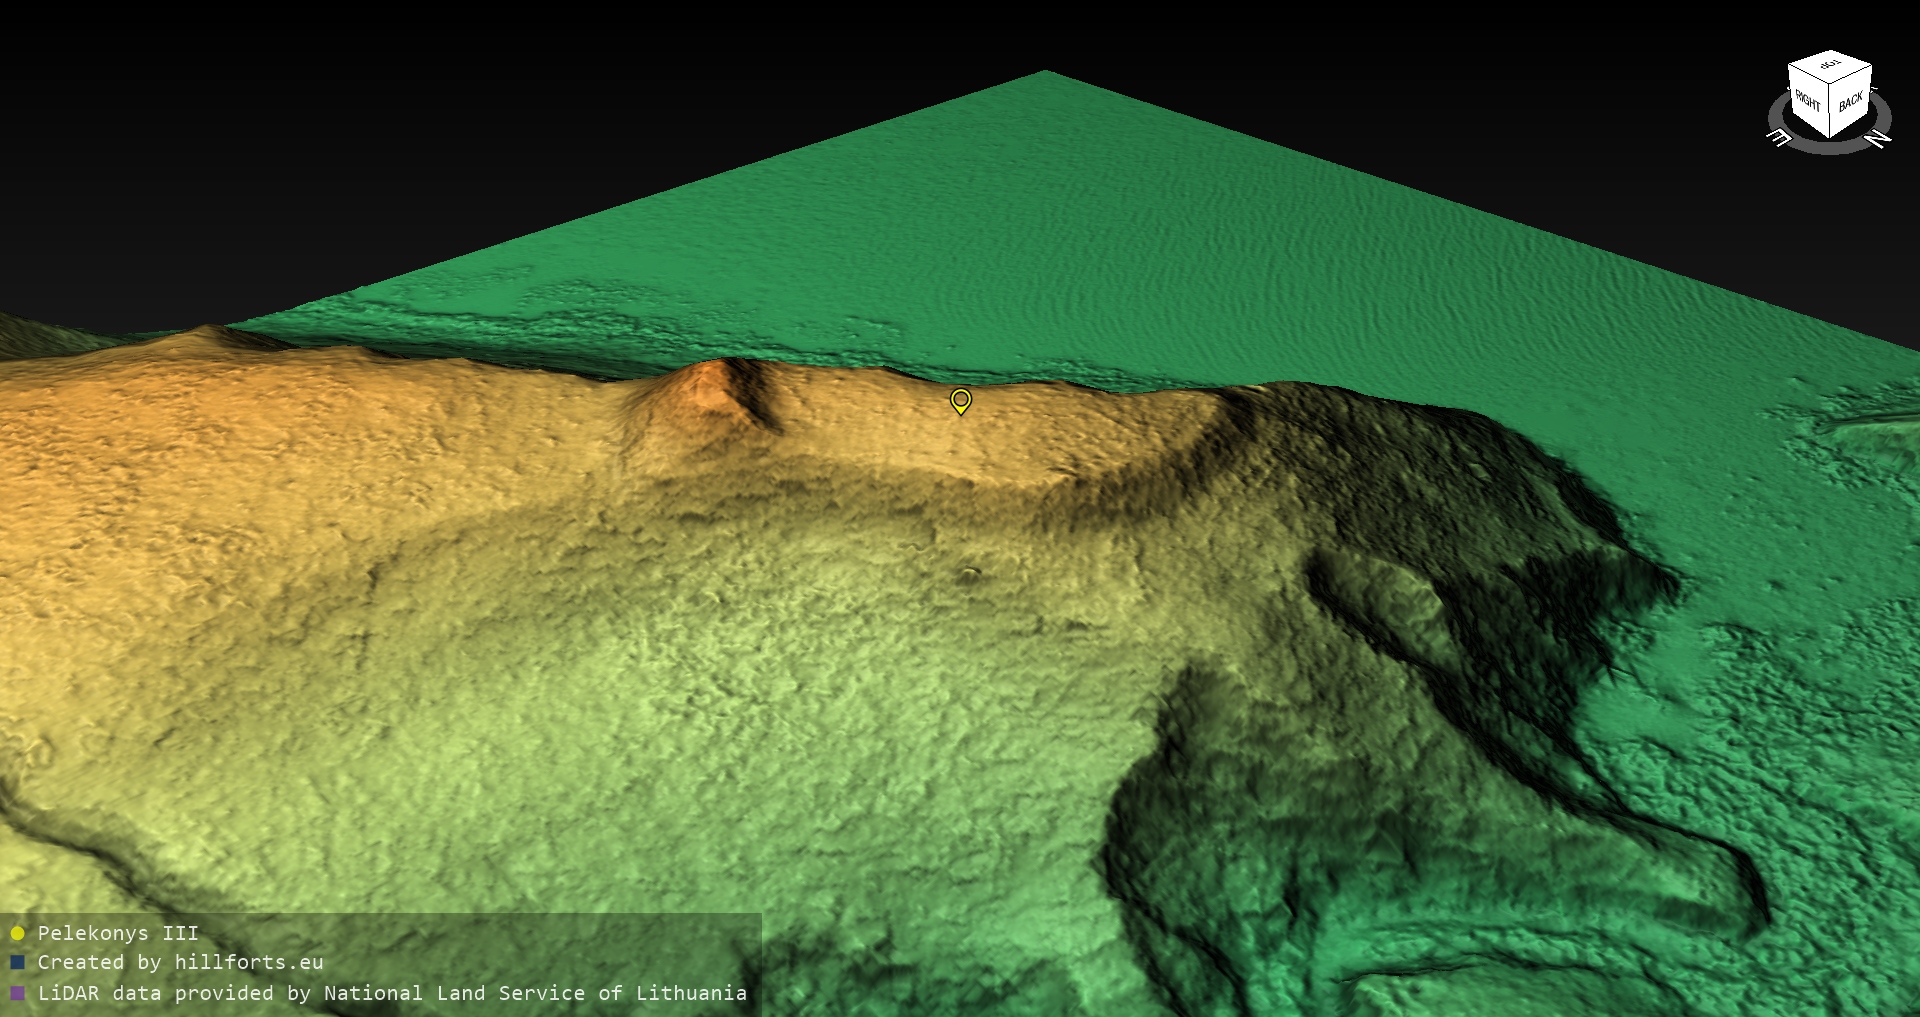The height and width of the screenshot is (1017, 1920).
Task: Click the RIGHT face of the view cube
Action: click(1808, 101)
